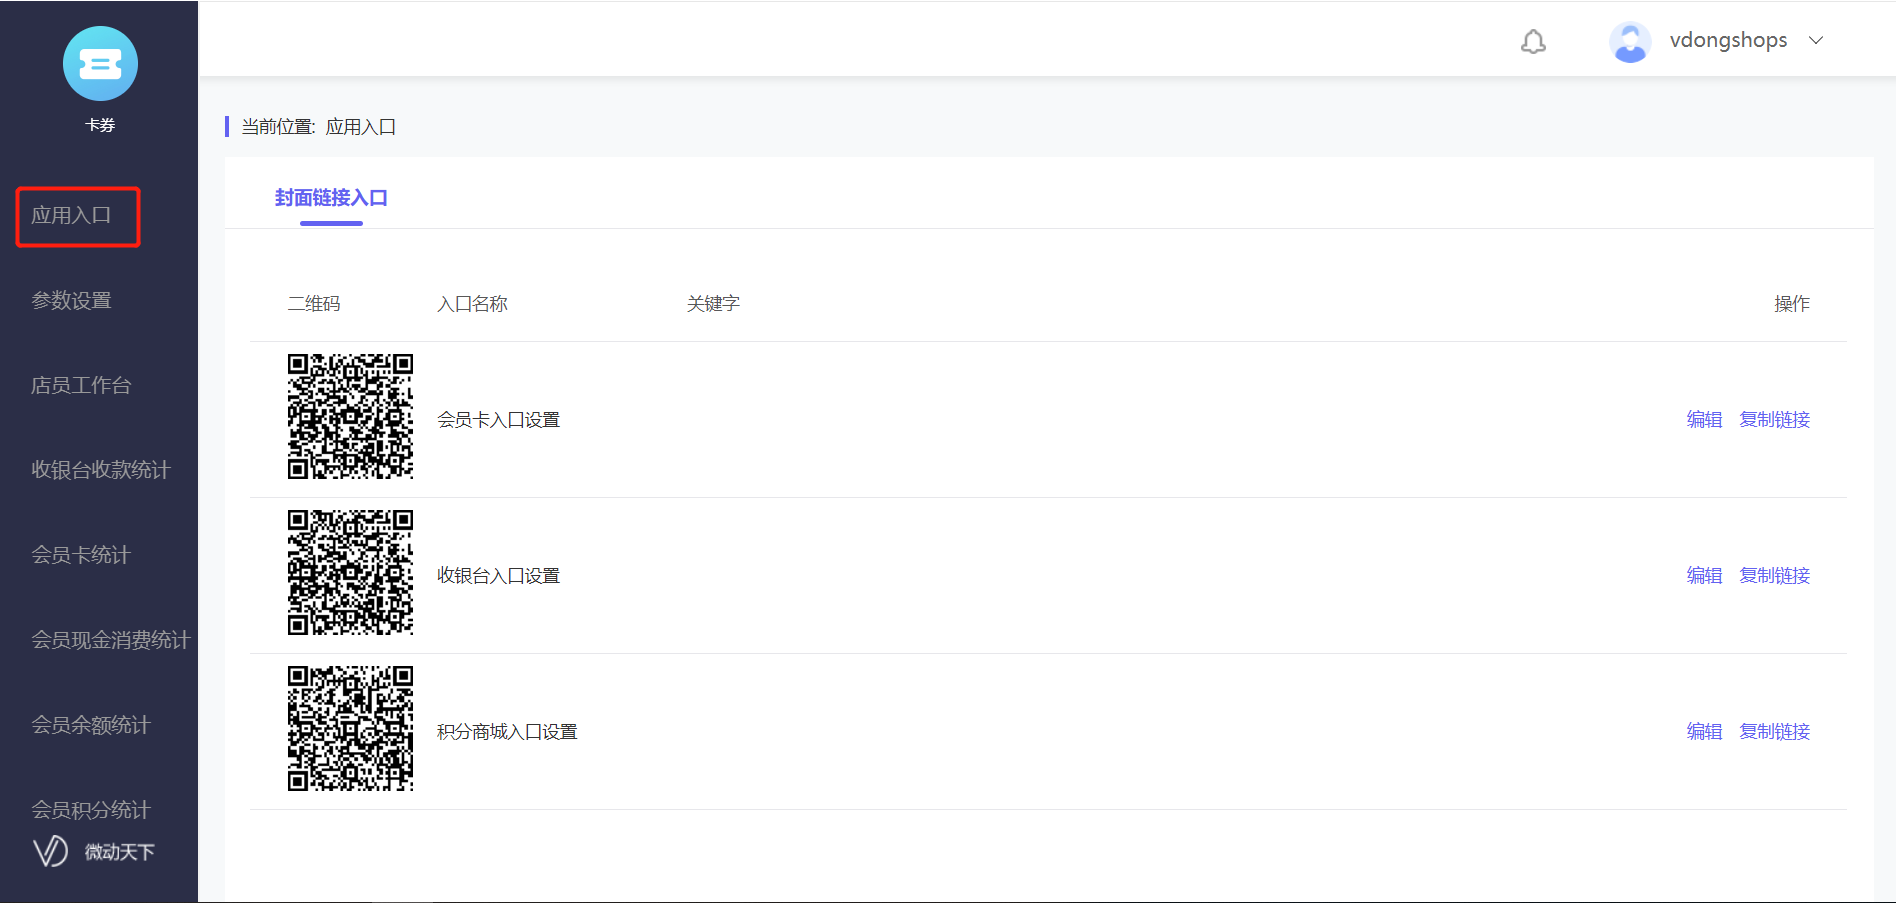
Task: Click the QR code for 积分商城入口设置
Action: click(350, 728)
